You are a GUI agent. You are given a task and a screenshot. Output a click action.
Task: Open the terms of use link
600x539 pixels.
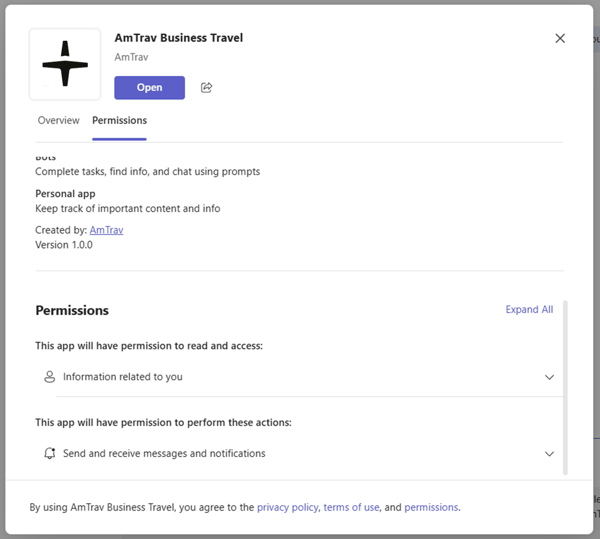351,507
